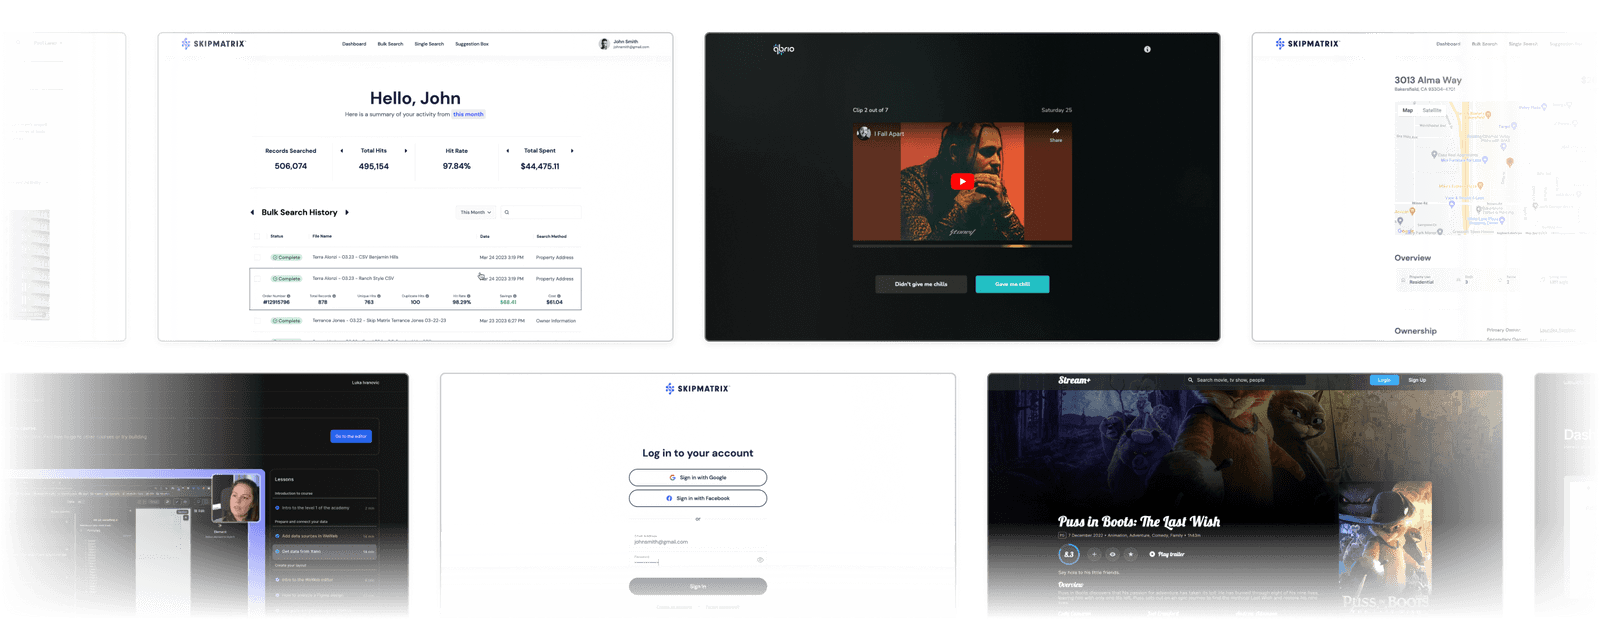Click the plus icon under Puss in Boots title
Viewport: 1600px width, 619px height.
pyautogui.click(x=1094, y=554)
